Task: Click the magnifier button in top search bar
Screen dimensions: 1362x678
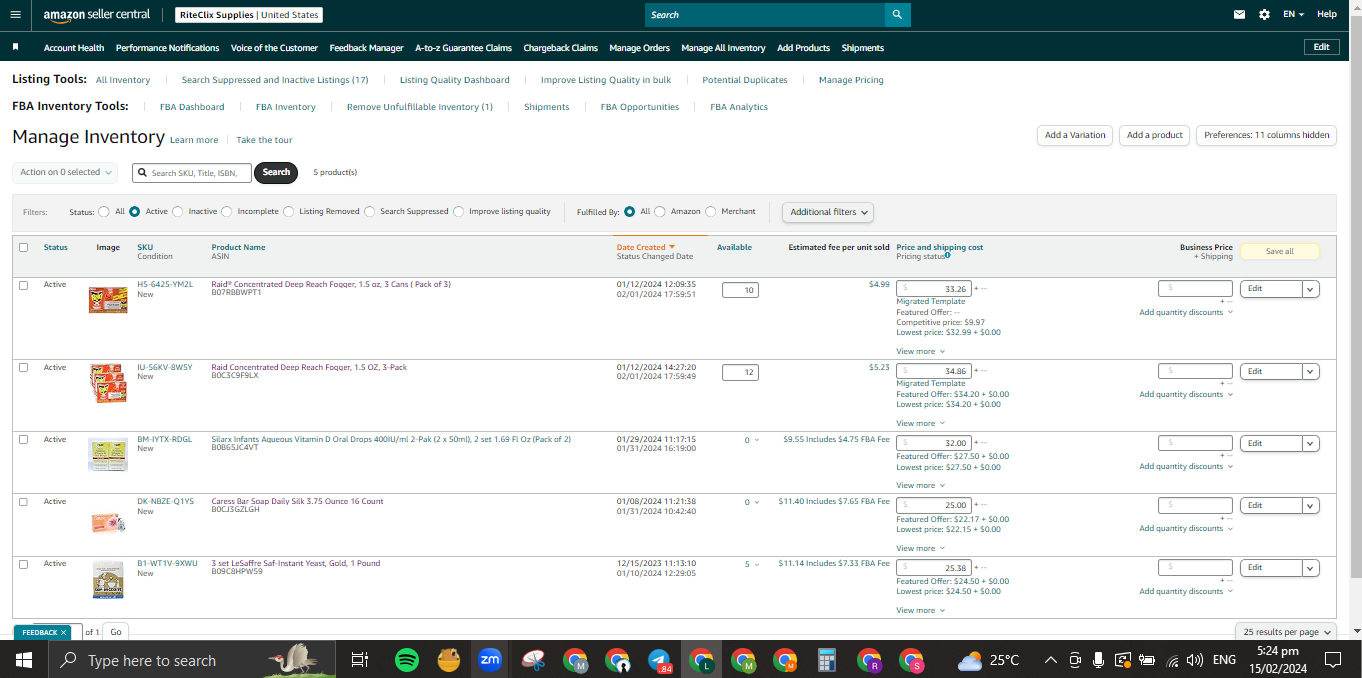Action: [897, 15]
